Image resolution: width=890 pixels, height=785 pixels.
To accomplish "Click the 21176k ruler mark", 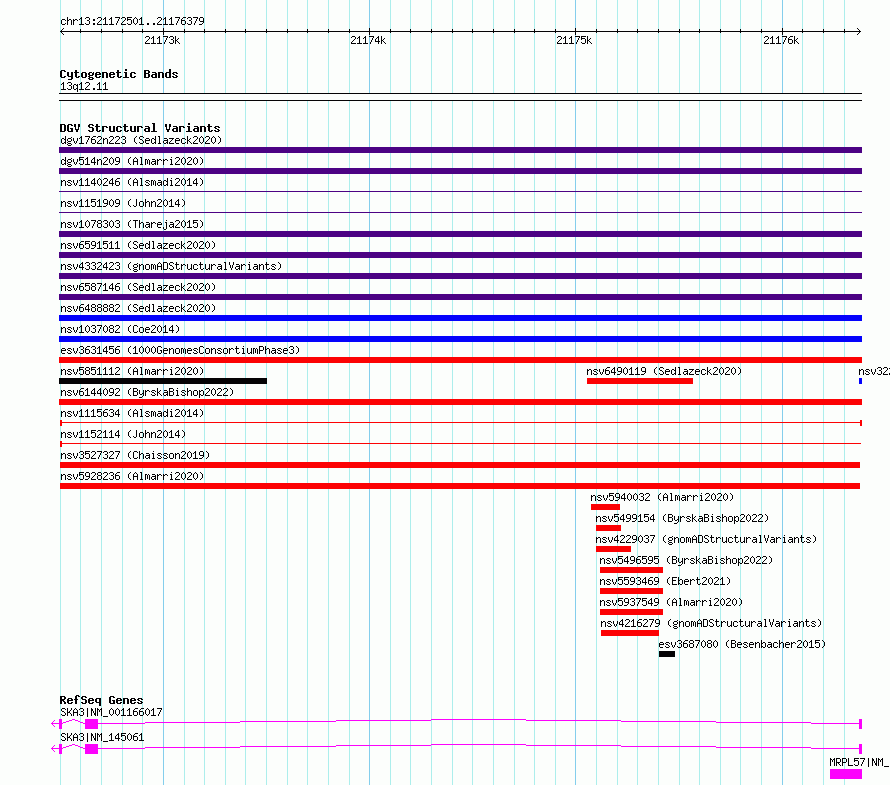I will pos(781,40).
